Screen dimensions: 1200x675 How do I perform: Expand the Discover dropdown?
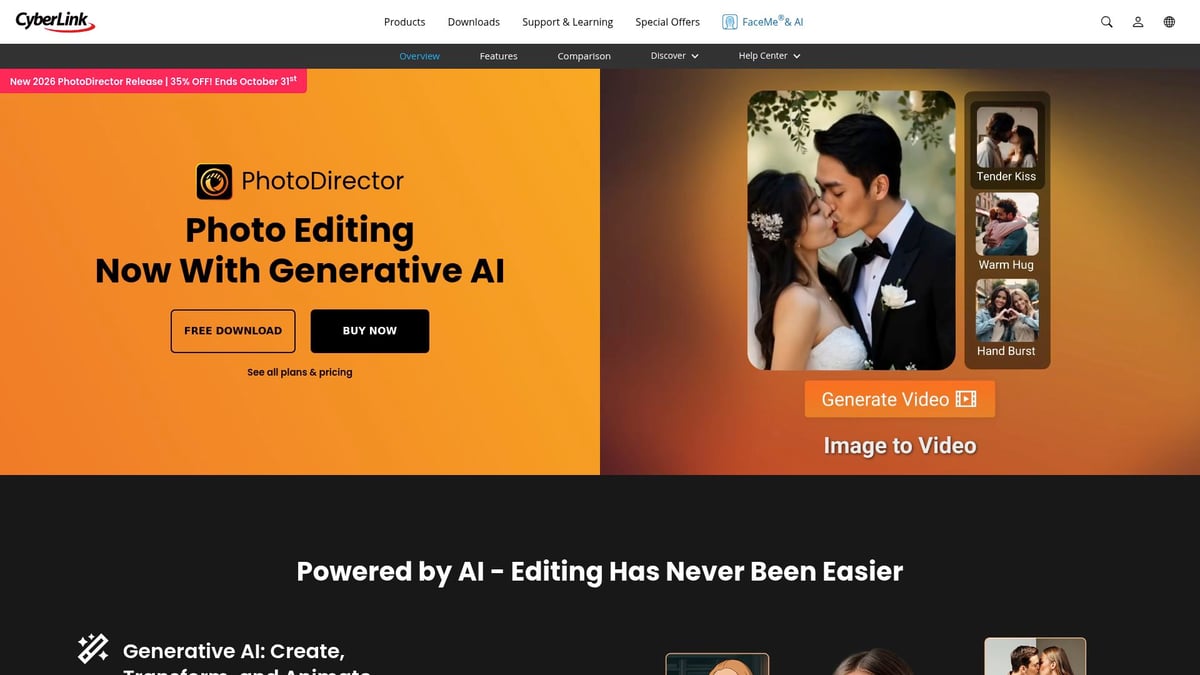coord(668,56)
